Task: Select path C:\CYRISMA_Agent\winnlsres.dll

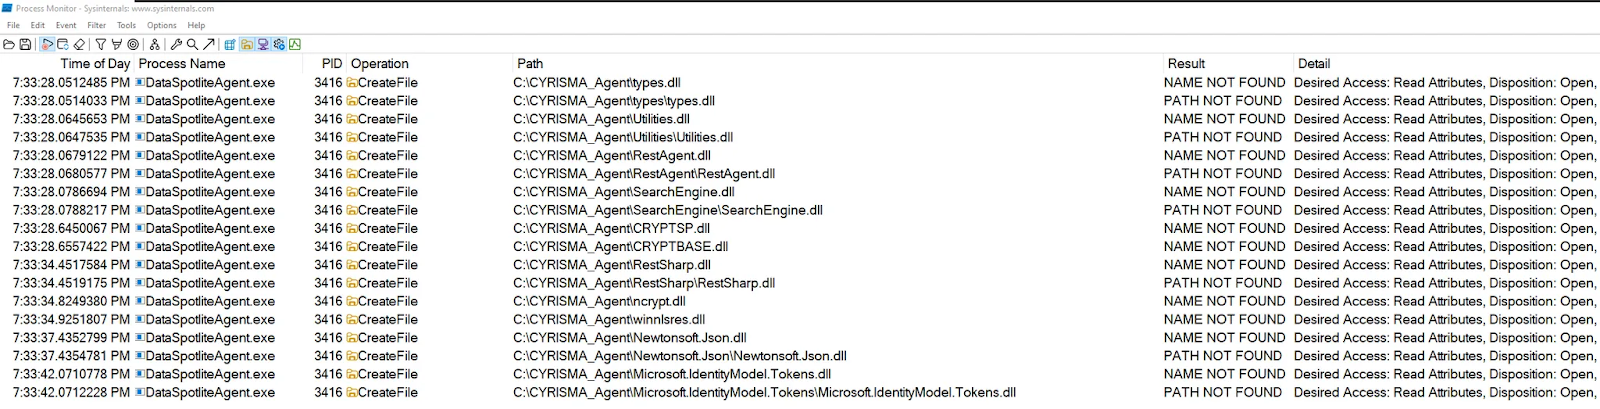Action: (609, 319)
